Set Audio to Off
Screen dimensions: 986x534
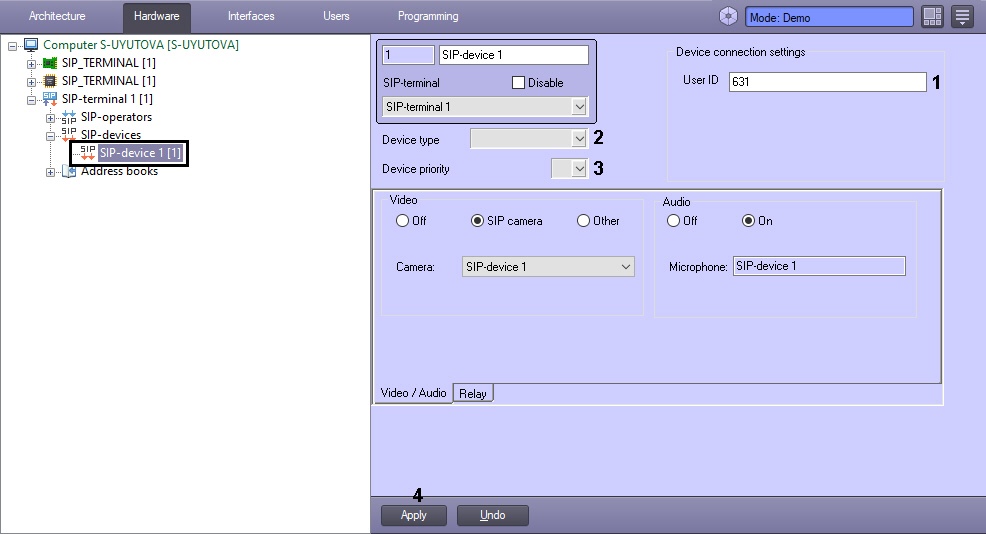coord(674,221)
